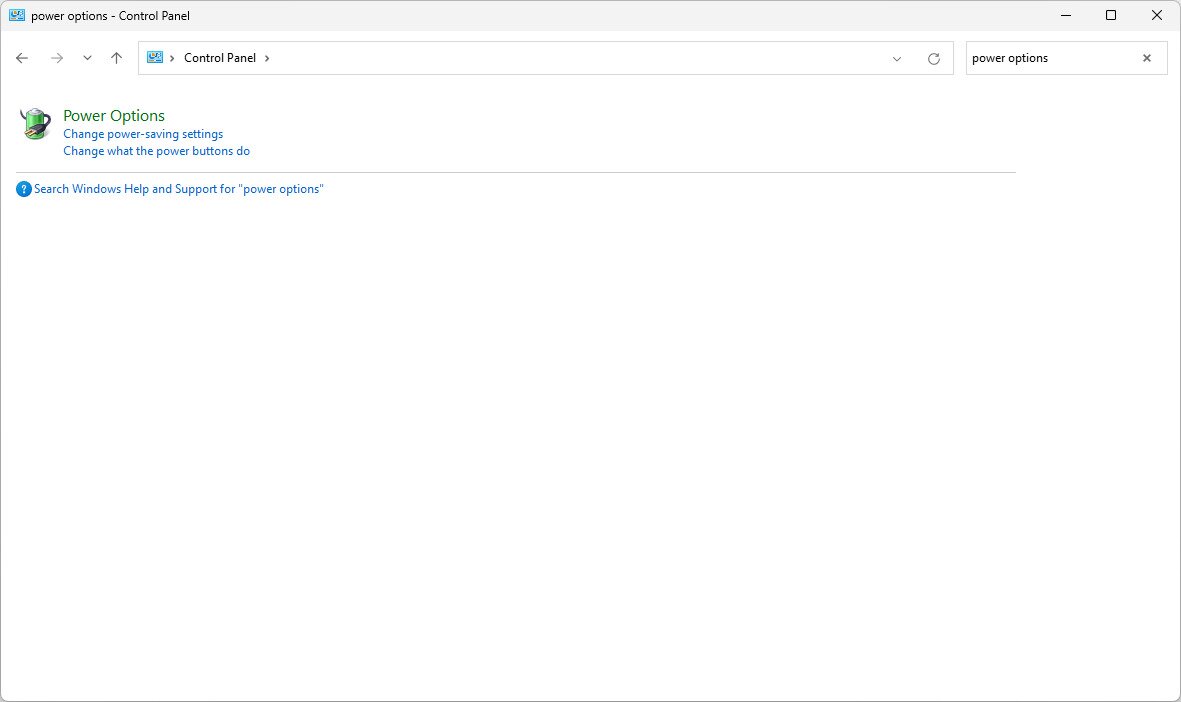Click the Forward navigation arrow
1181x702 pixels.
coord(56,58)
